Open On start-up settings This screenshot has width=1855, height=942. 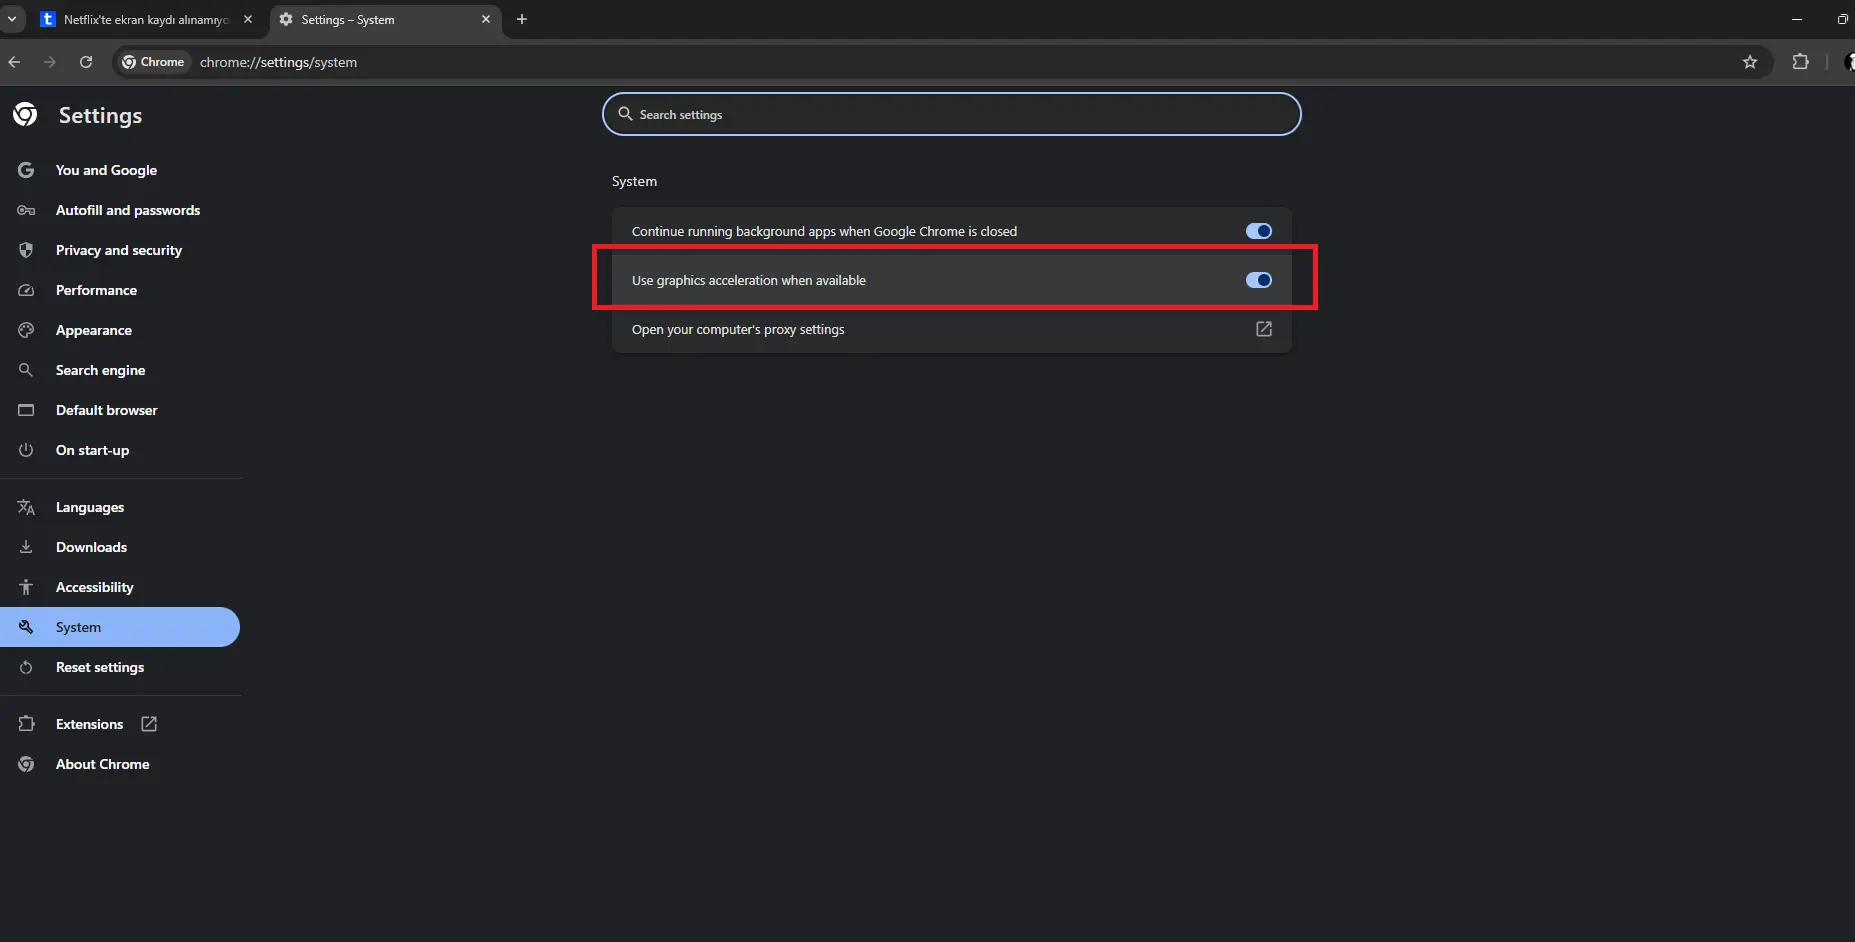point(92,450)
